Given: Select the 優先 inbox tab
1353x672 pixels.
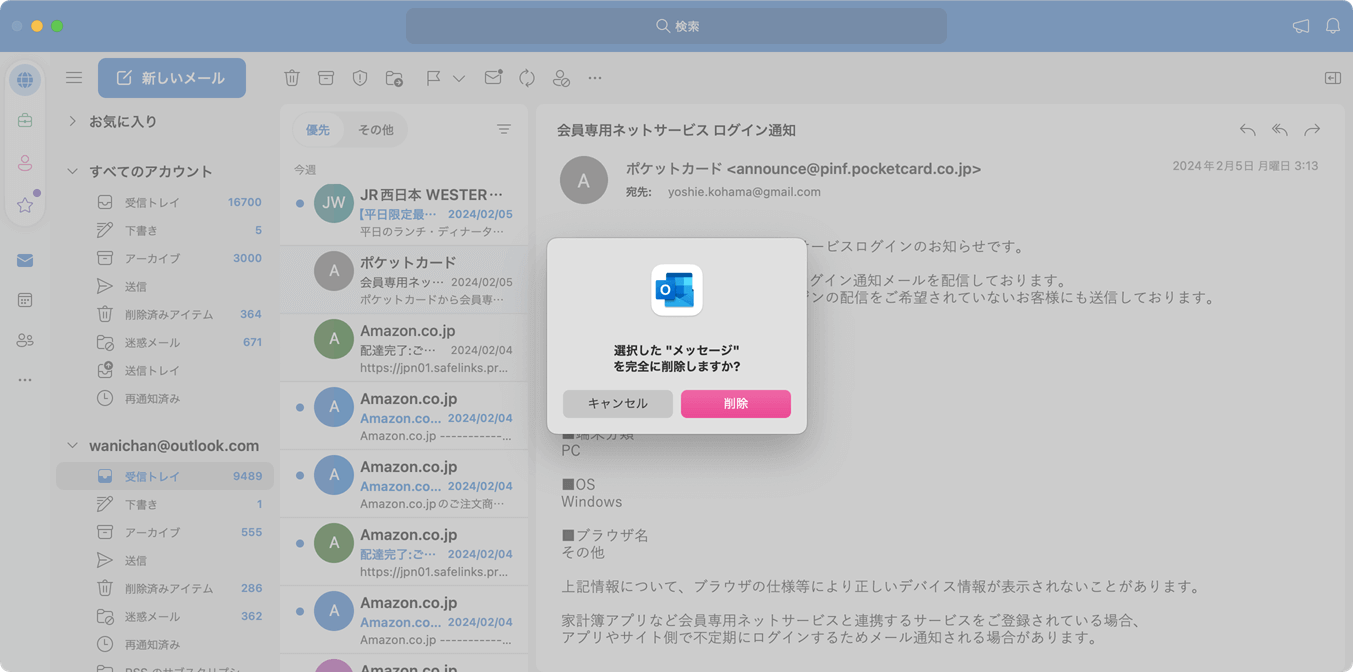Looking at the screenshot, I should [x=318, y=129].
